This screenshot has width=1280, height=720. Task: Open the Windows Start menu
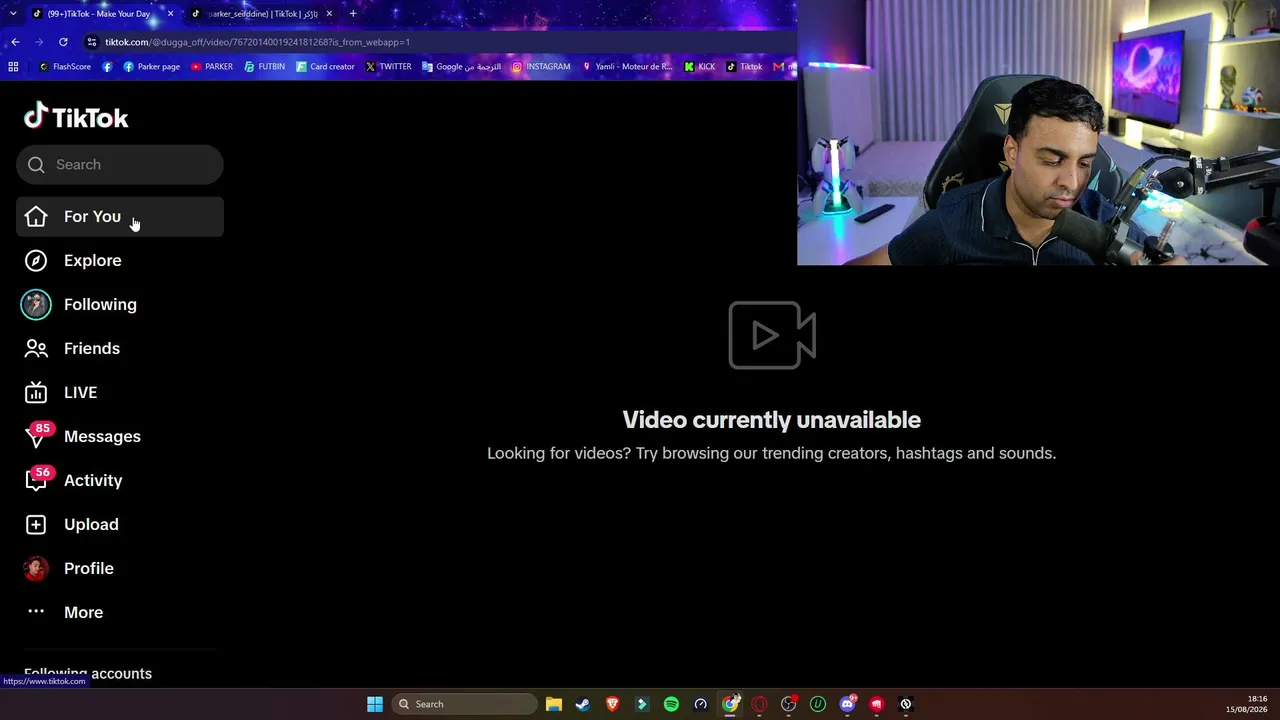375,704
